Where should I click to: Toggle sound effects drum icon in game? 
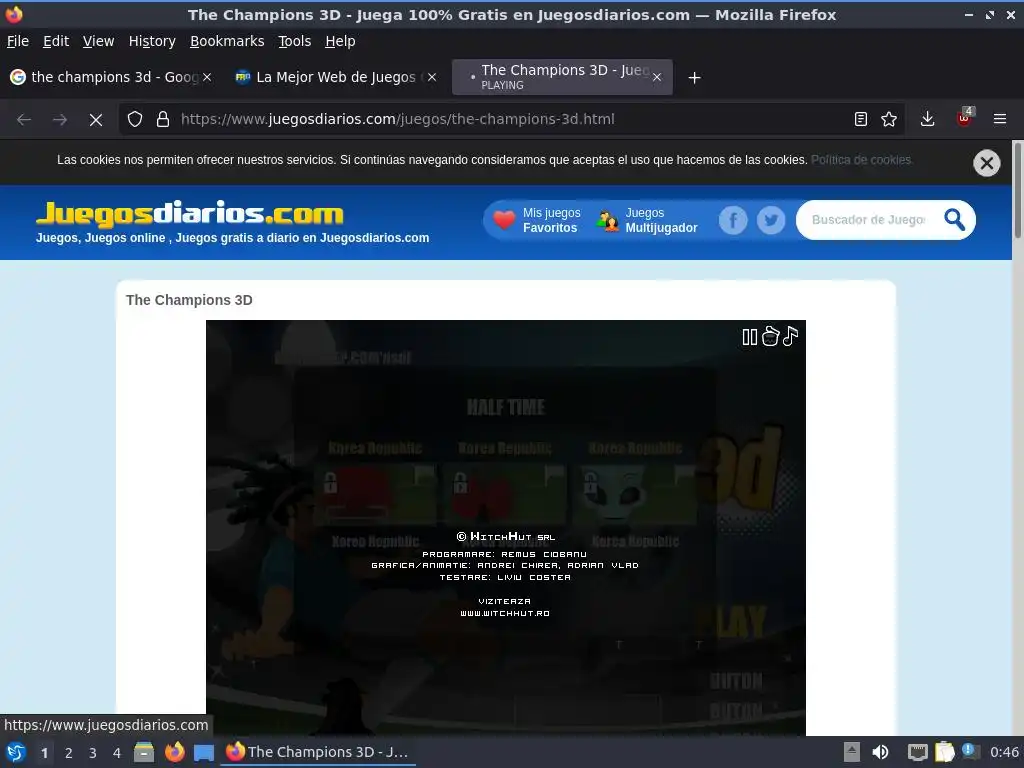(x=770, y=336)
